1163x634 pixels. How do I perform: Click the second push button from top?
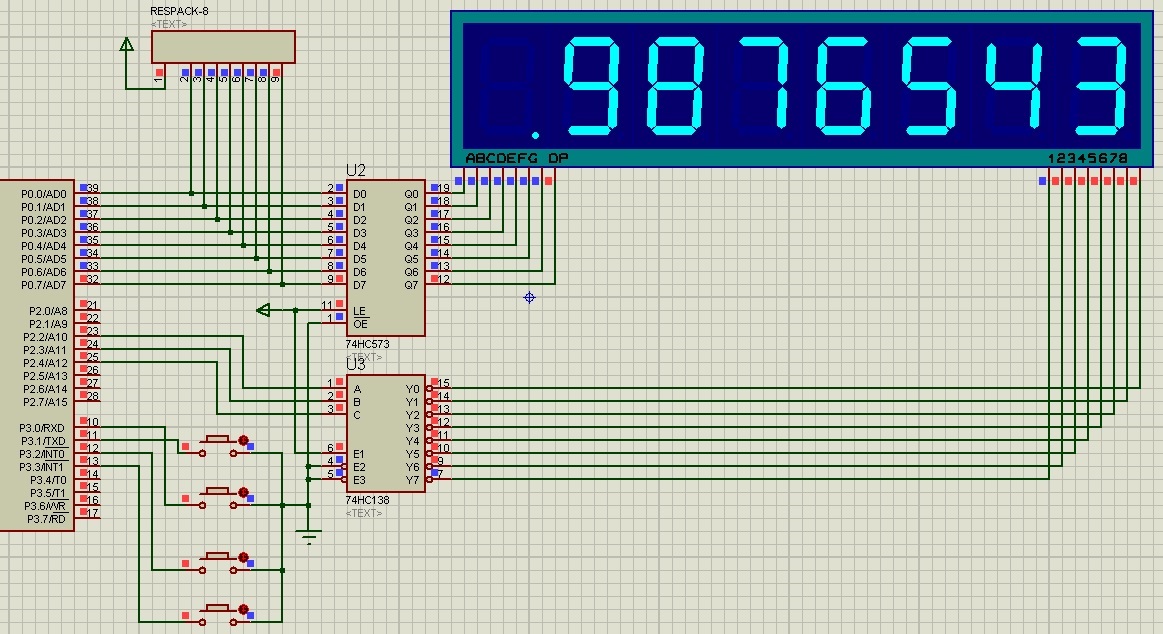218,496
